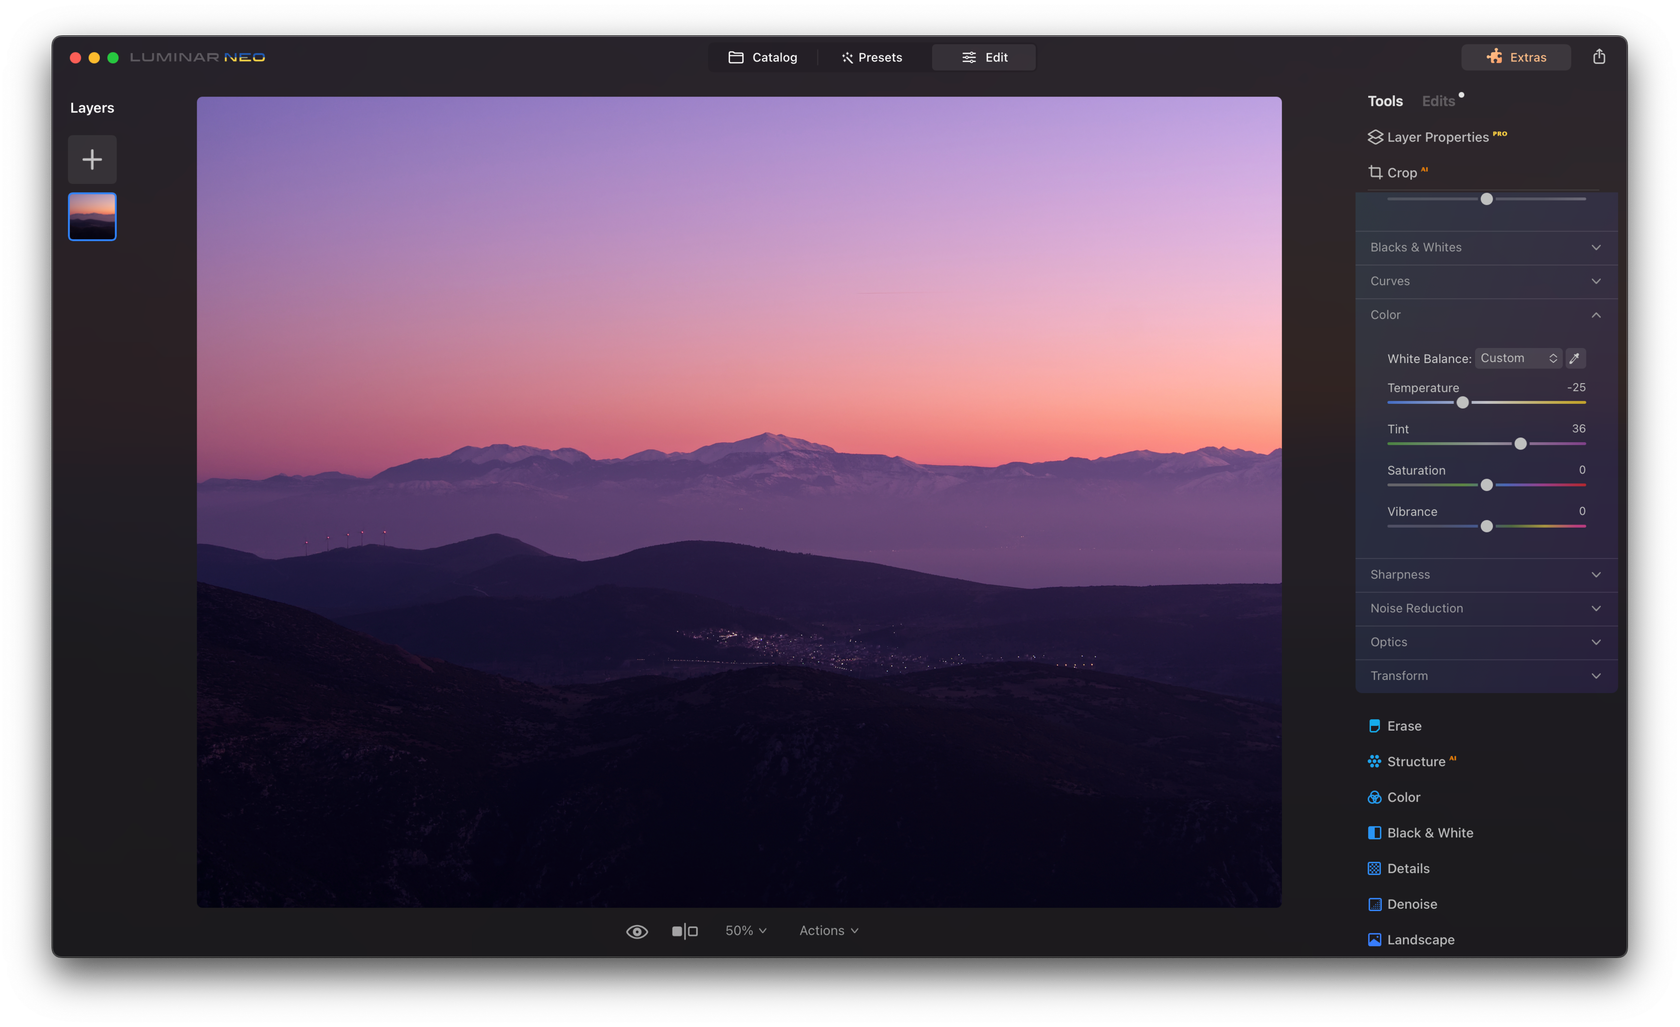Open the Structure AI tool
The image size is (1680, 1027).
(1411, 762)
